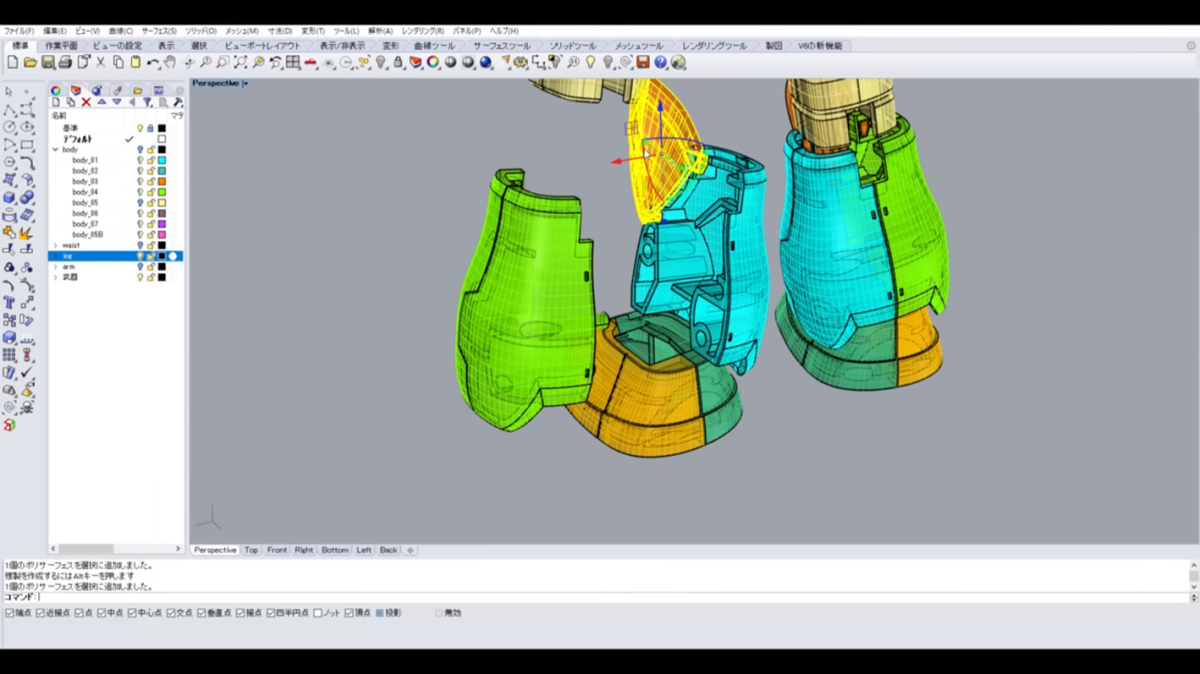Uncheck the 端点 osnap checkbox
Viewport: 1200px width, 674px height.
tap(10, 613)
